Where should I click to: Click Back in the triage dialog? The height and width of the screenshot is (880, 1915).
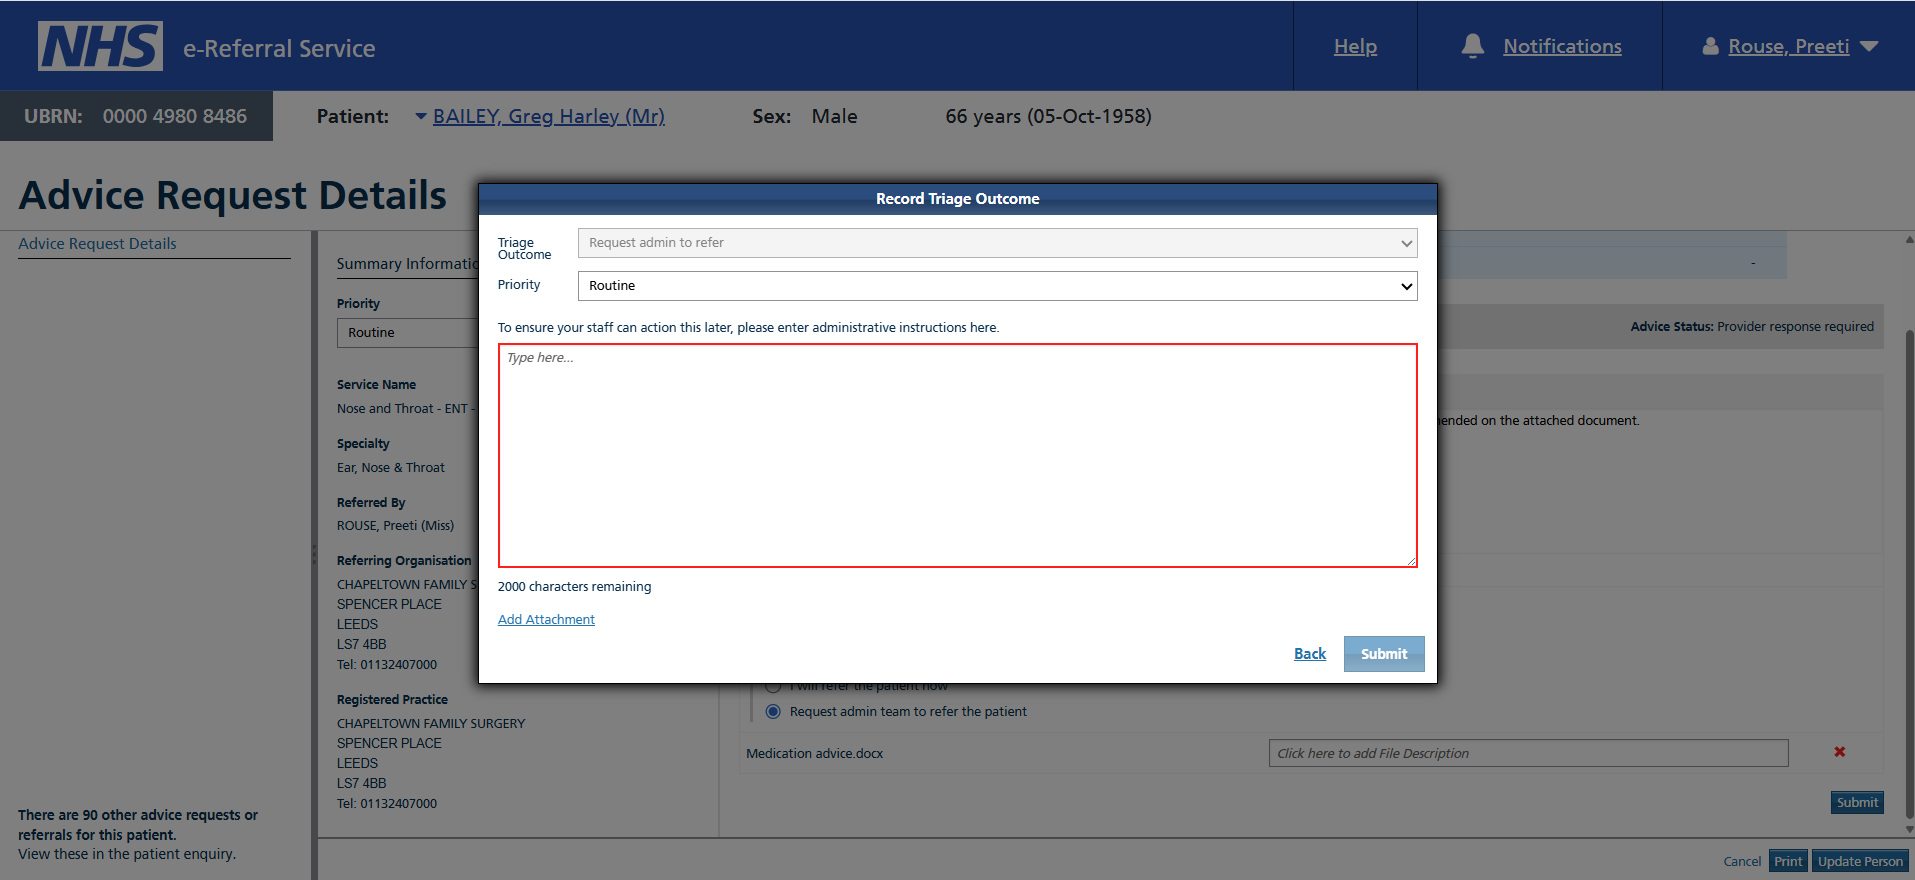[1310, 654]
